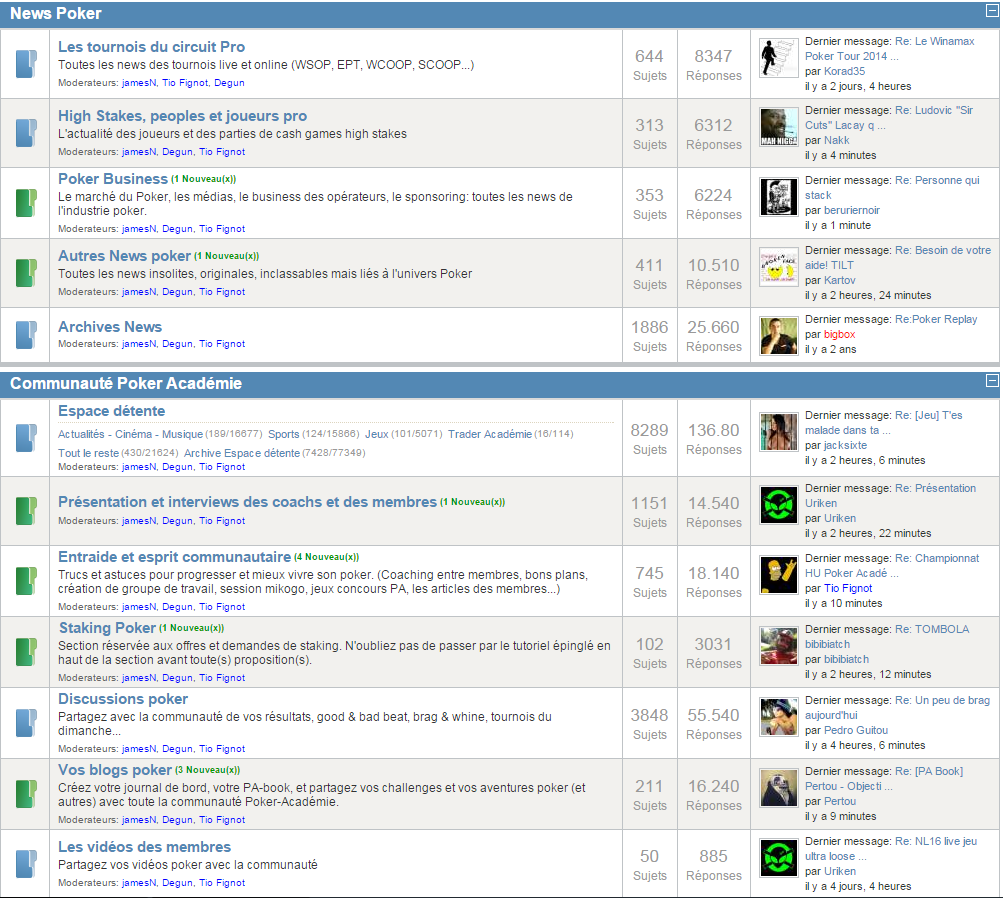This screenshot has height=898, width=1003.
Task: Open last message Re: Personne qui stack
Action: 892,188
